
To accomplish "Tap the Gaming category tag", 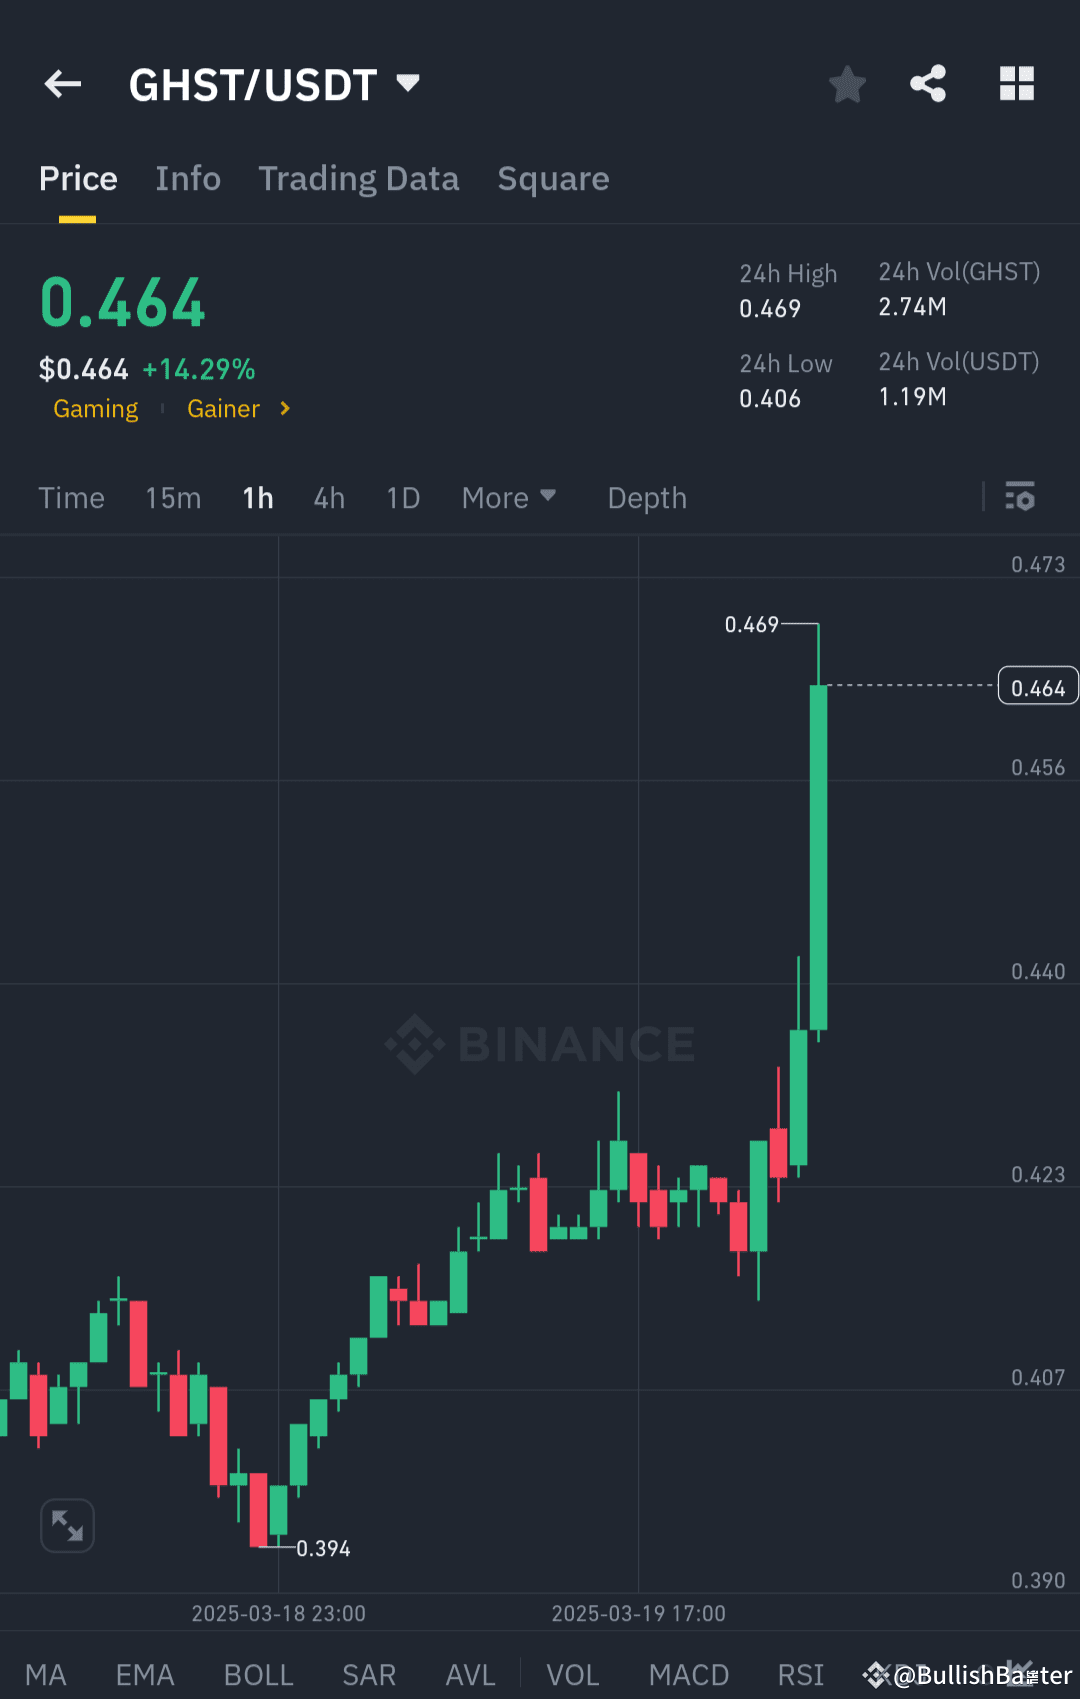I will pyautogui.click(x=95, y=409).
